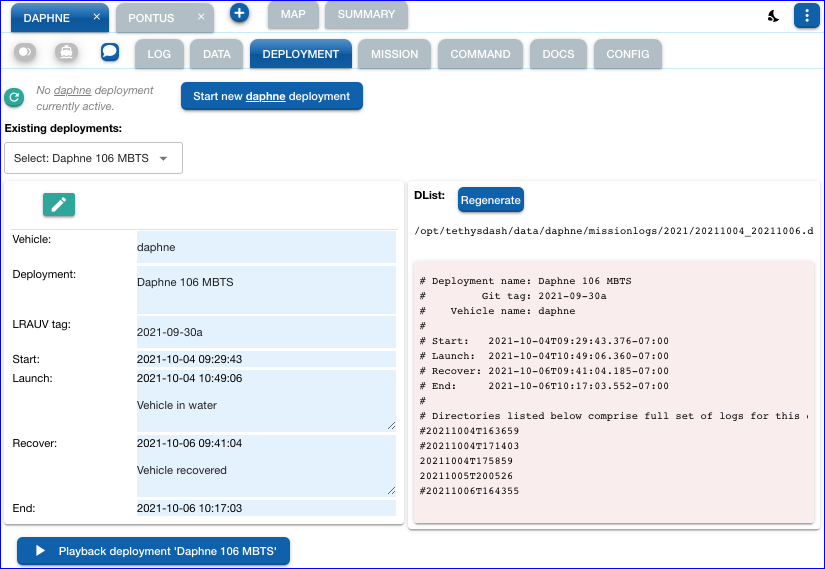The width and height of the screenshot is (825, 569).
Task: Click the green refresh deployment icon
Action: click(x=14, y=97)
